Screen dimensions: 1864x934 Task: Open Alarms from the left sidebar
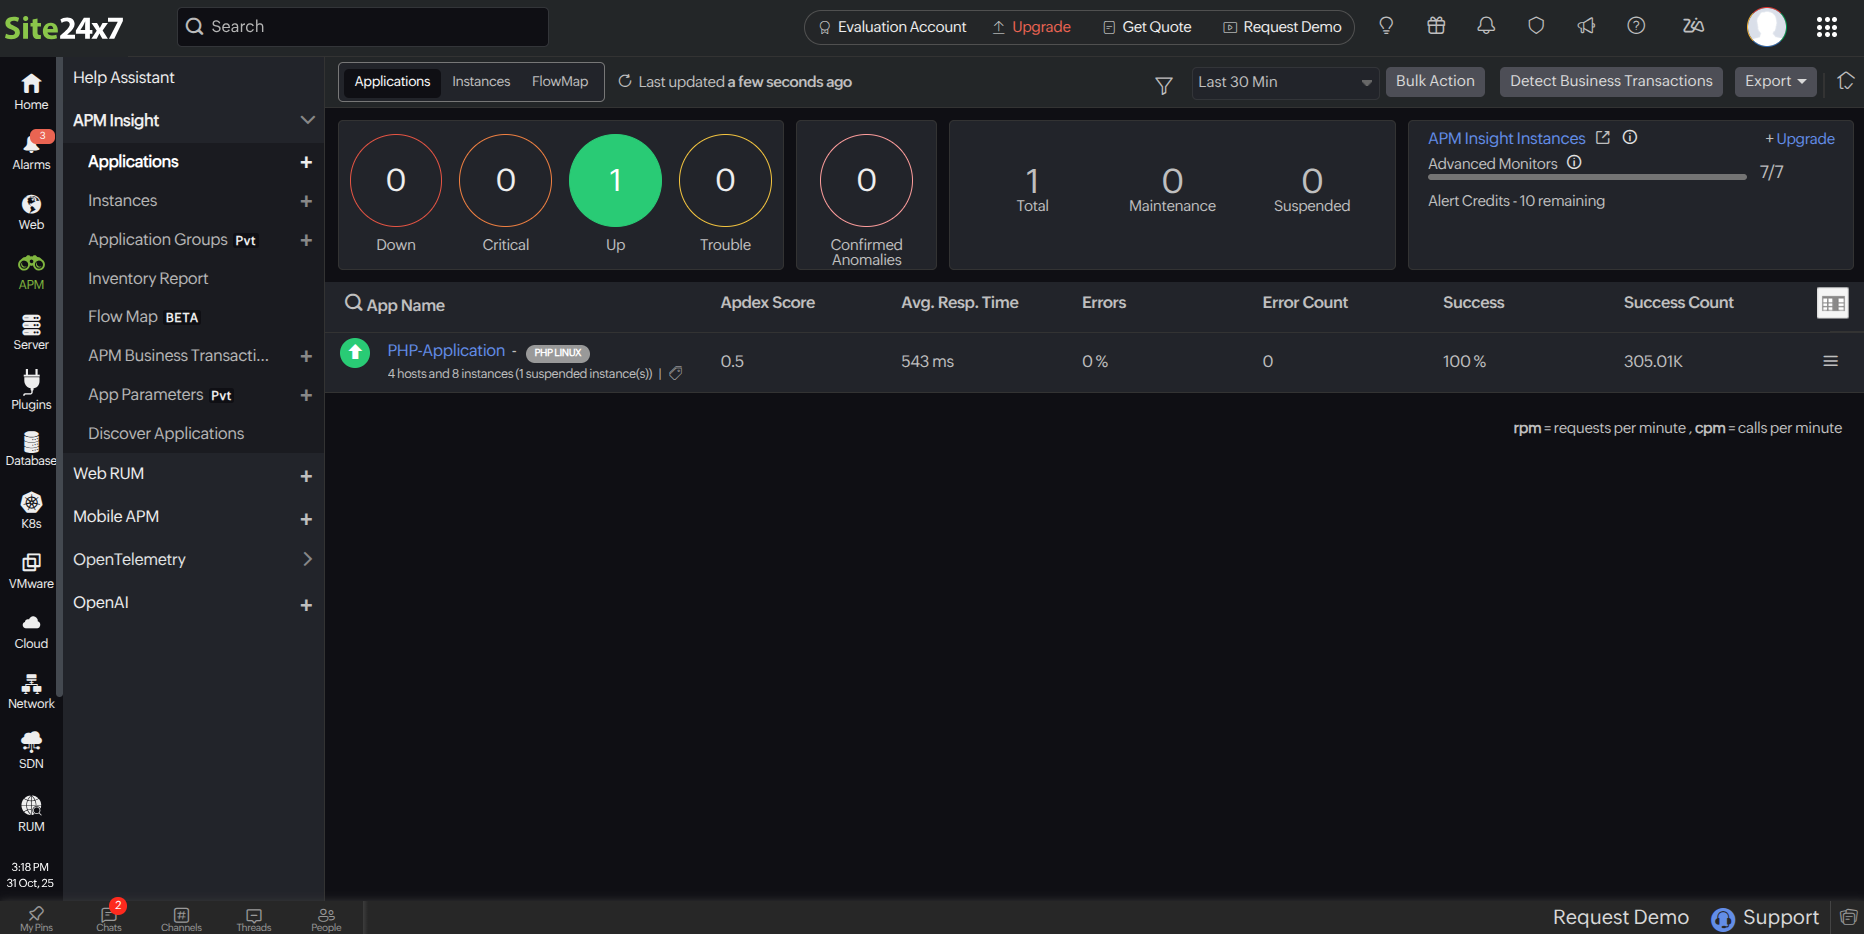[x=30, y=148]
